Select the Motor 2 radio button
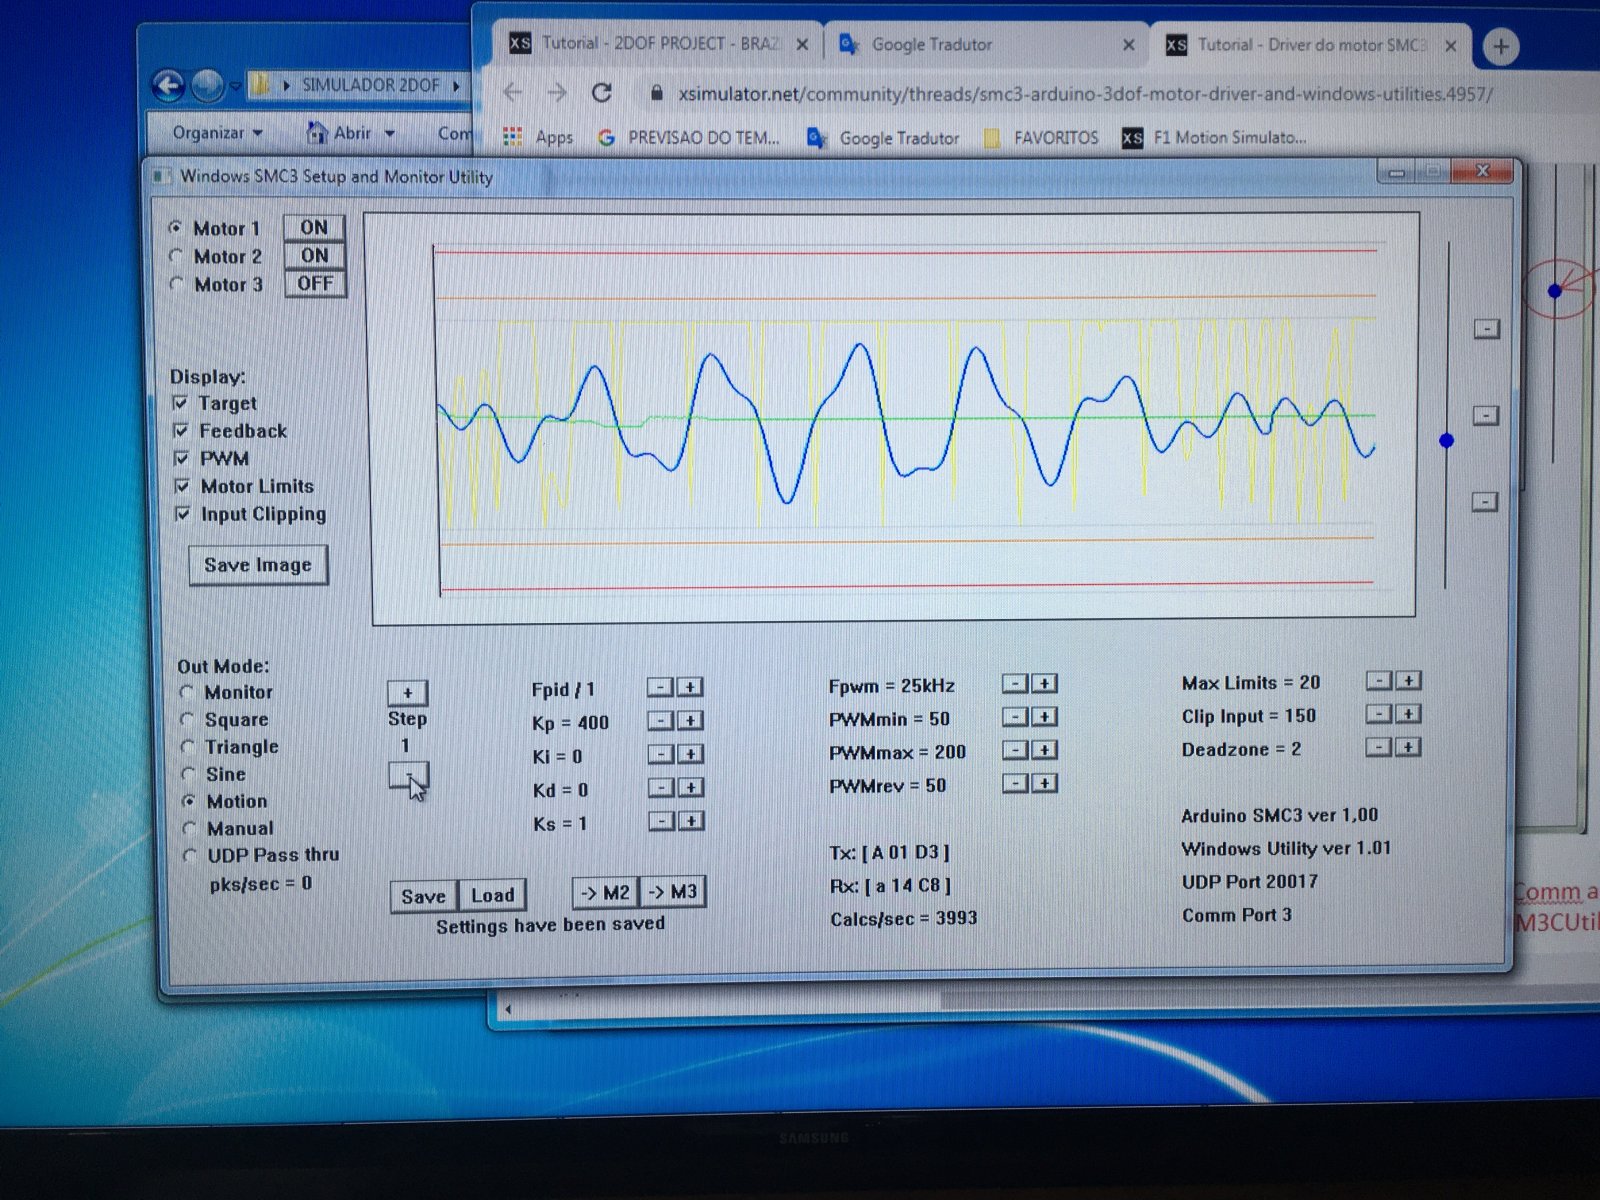The image size is (1600, 1200). point(176,256)
